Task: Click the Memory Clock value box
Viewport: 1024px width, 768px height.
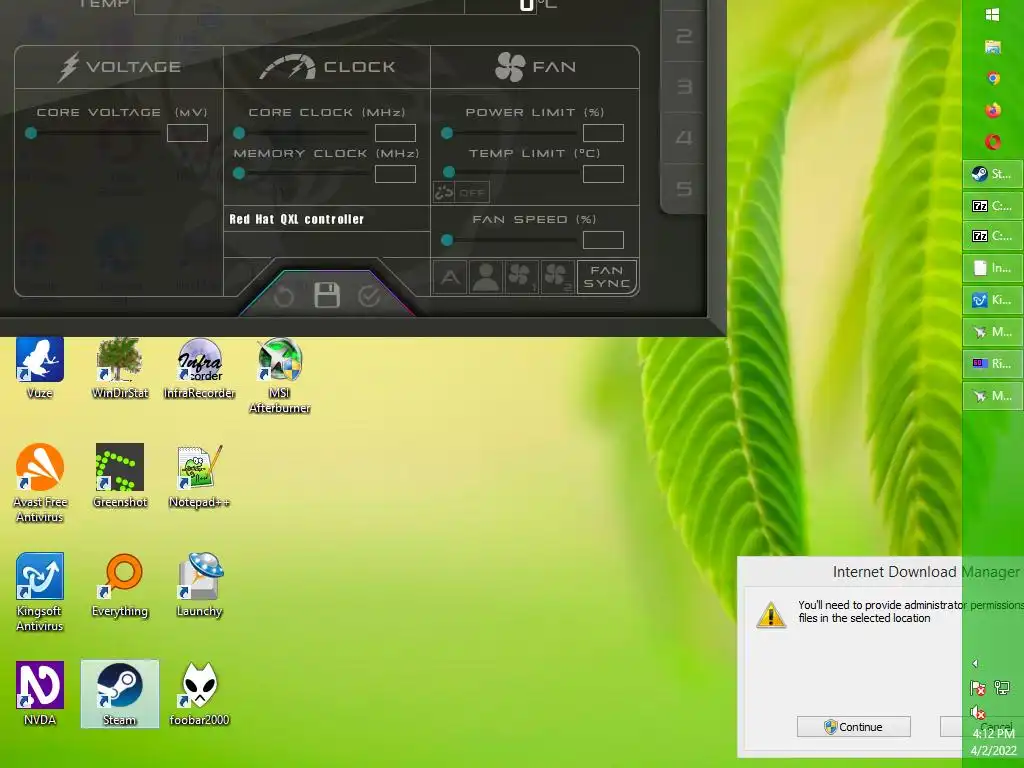Action: pyautogui.click(x=395, y=174)
